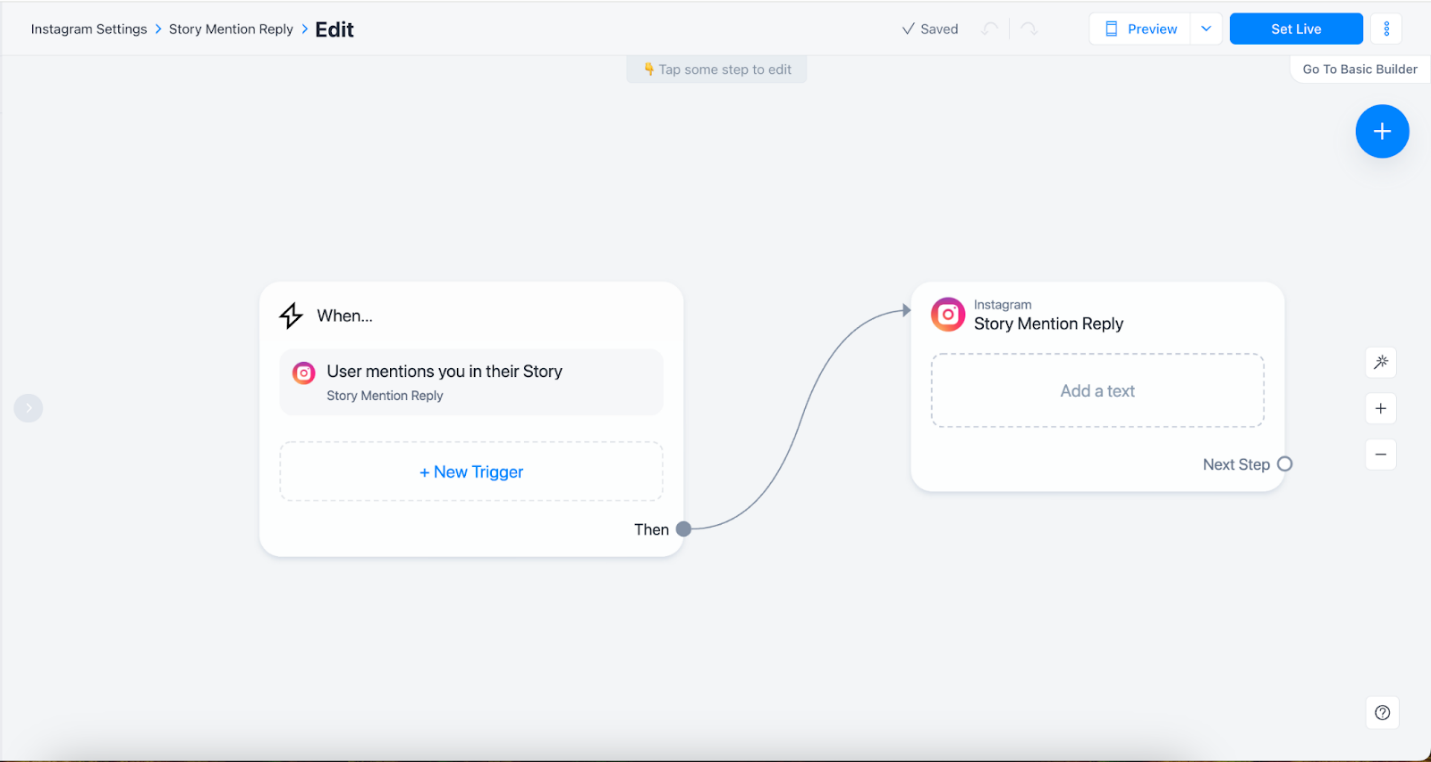This screenshot has width=1431, height=762.
Task: Open the help question mark icon
Action: 1382,712
